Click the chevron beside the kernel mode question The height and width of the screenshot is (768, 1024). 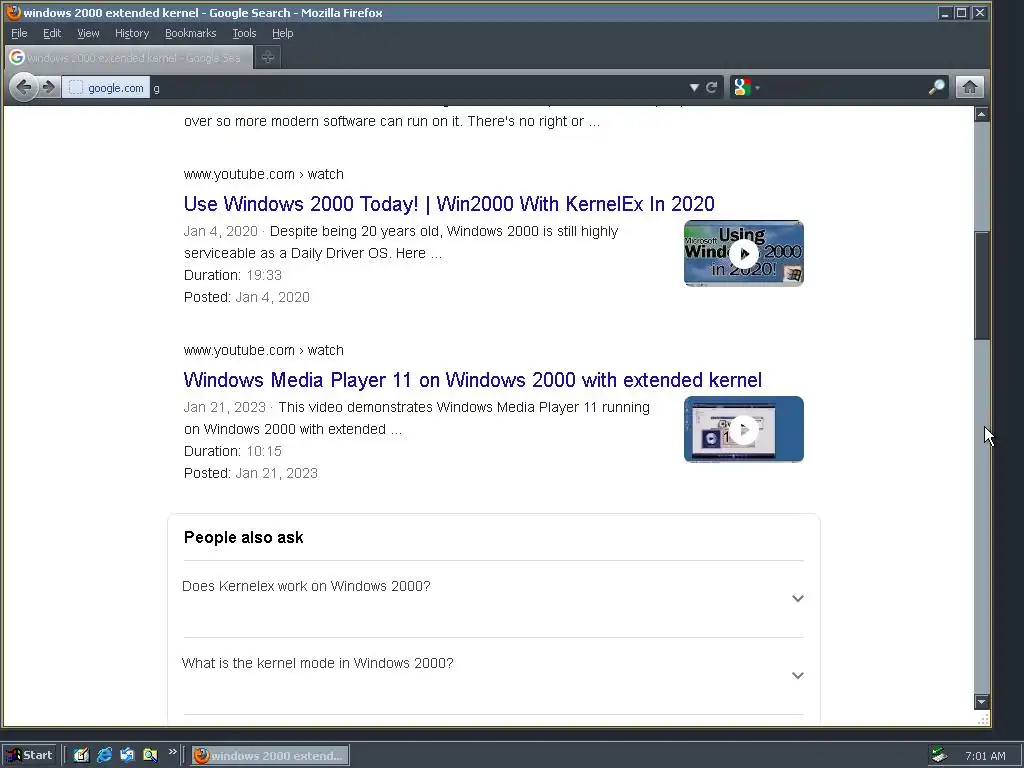[x=797, y=675]
